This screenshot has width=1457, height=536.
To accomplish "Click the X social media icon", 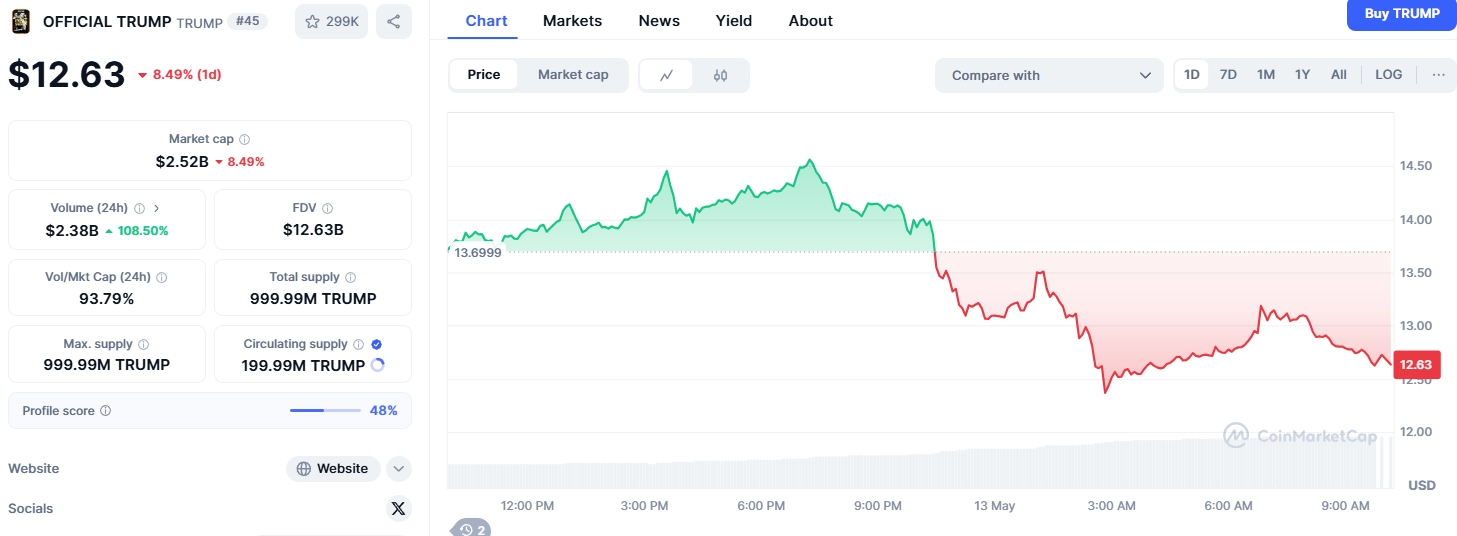I will tap(399, 509).
